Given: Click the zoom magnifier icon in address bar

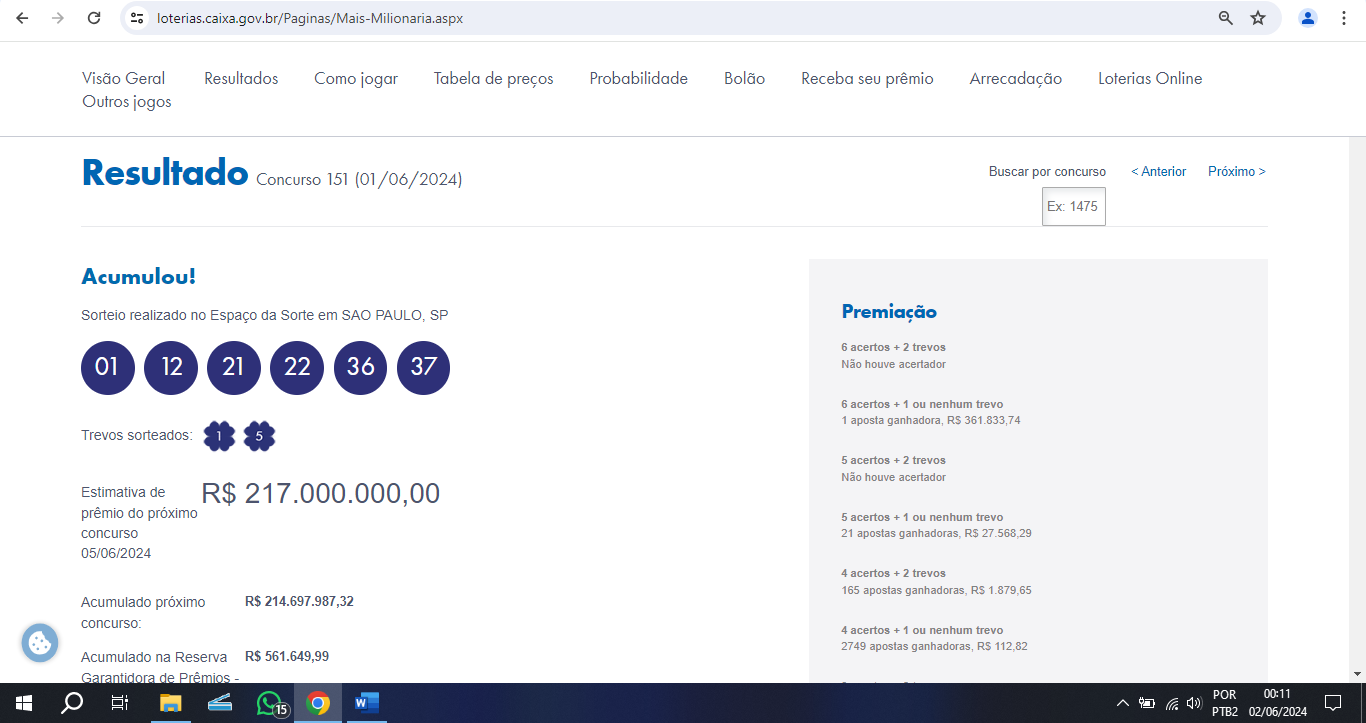Looking at the screenshot, I should coord(1226,18).
